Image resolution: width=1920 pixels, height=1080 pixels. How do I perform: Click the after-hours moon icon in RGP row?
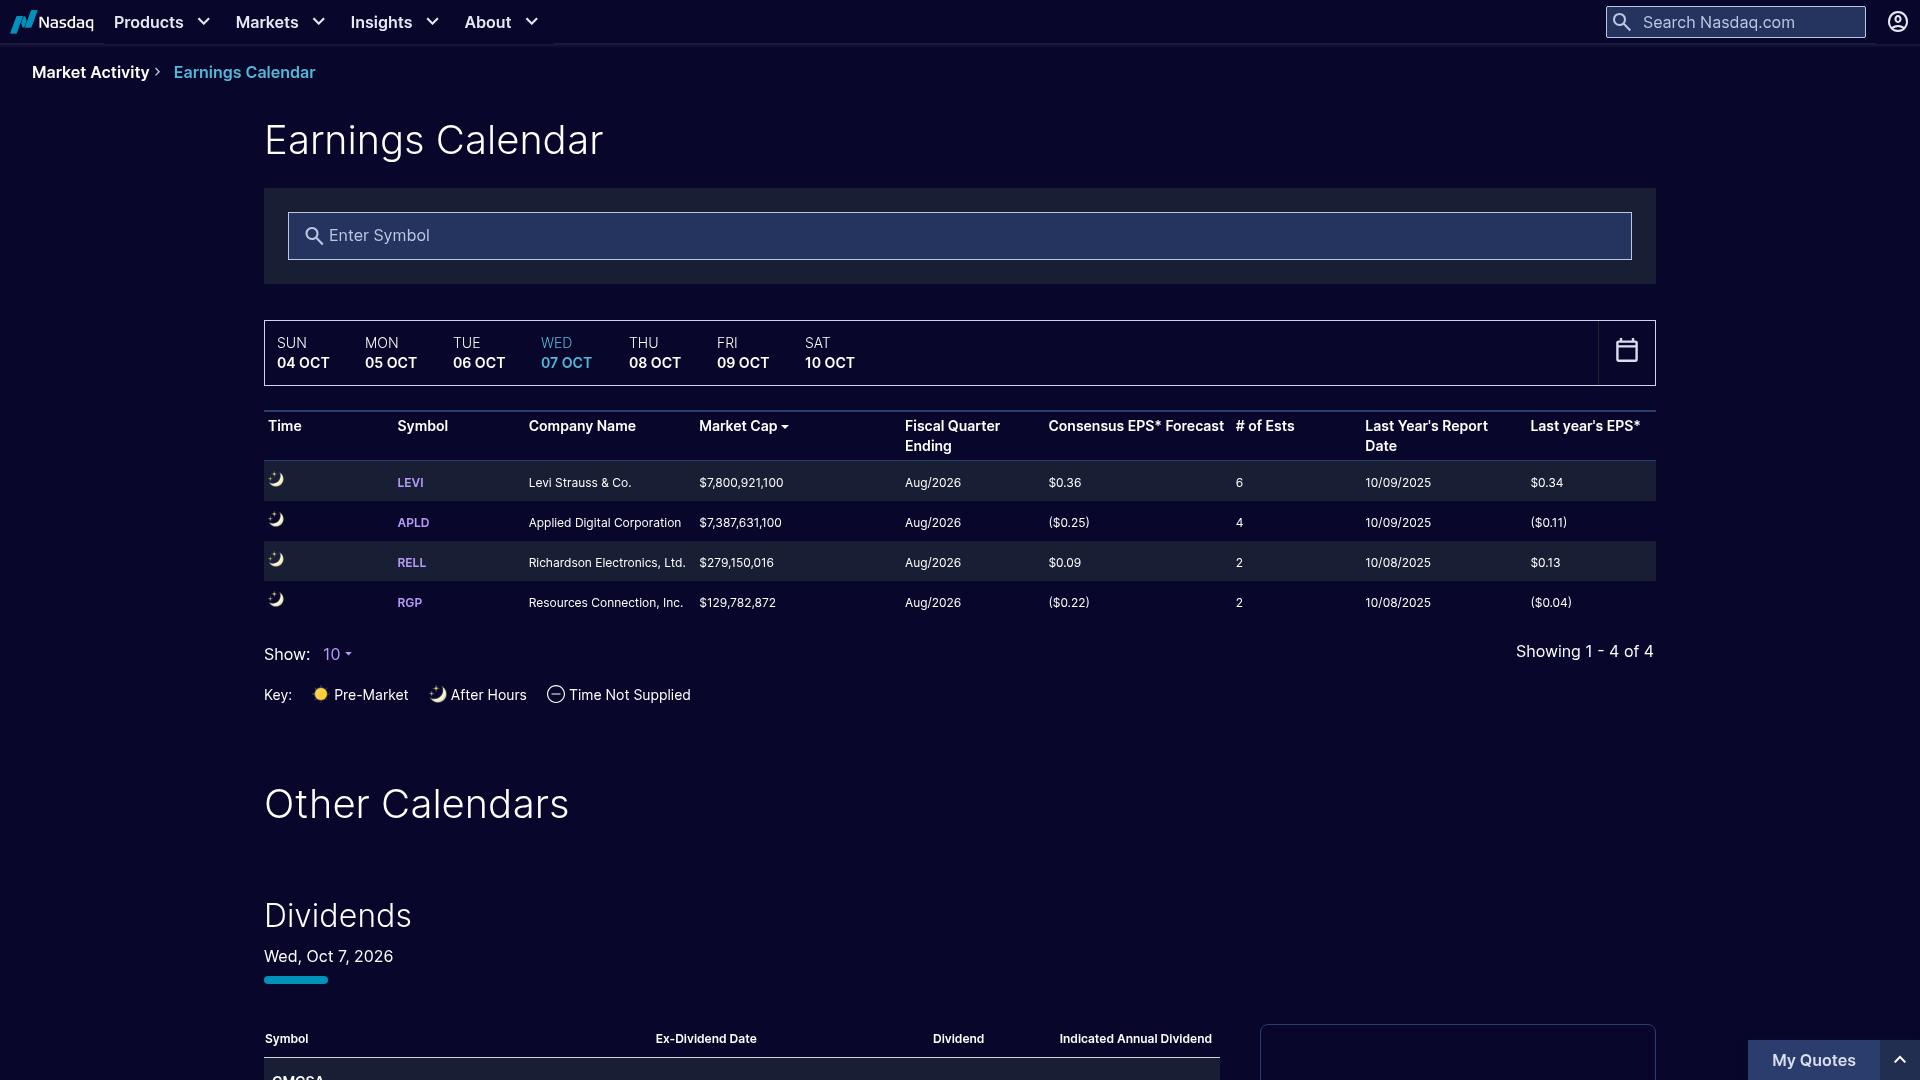[x=276, y=600]
